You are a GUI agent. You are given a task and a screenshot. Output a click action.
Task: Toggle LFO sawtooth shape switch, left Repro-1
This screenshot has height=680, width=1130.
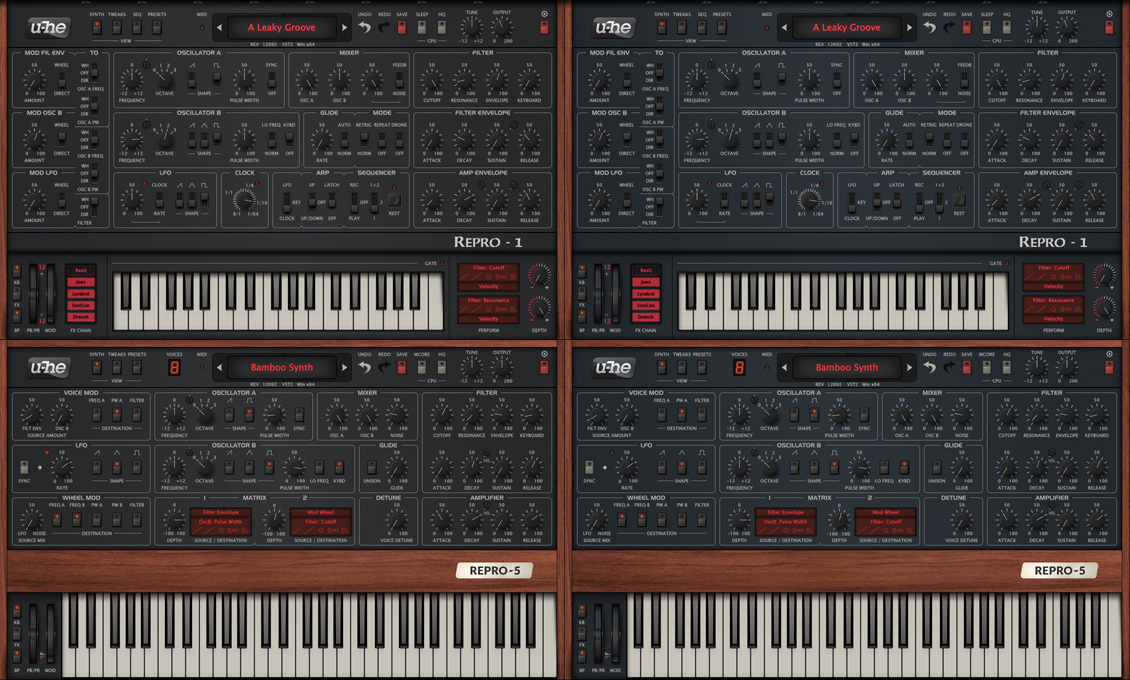(x=179, y=199)
